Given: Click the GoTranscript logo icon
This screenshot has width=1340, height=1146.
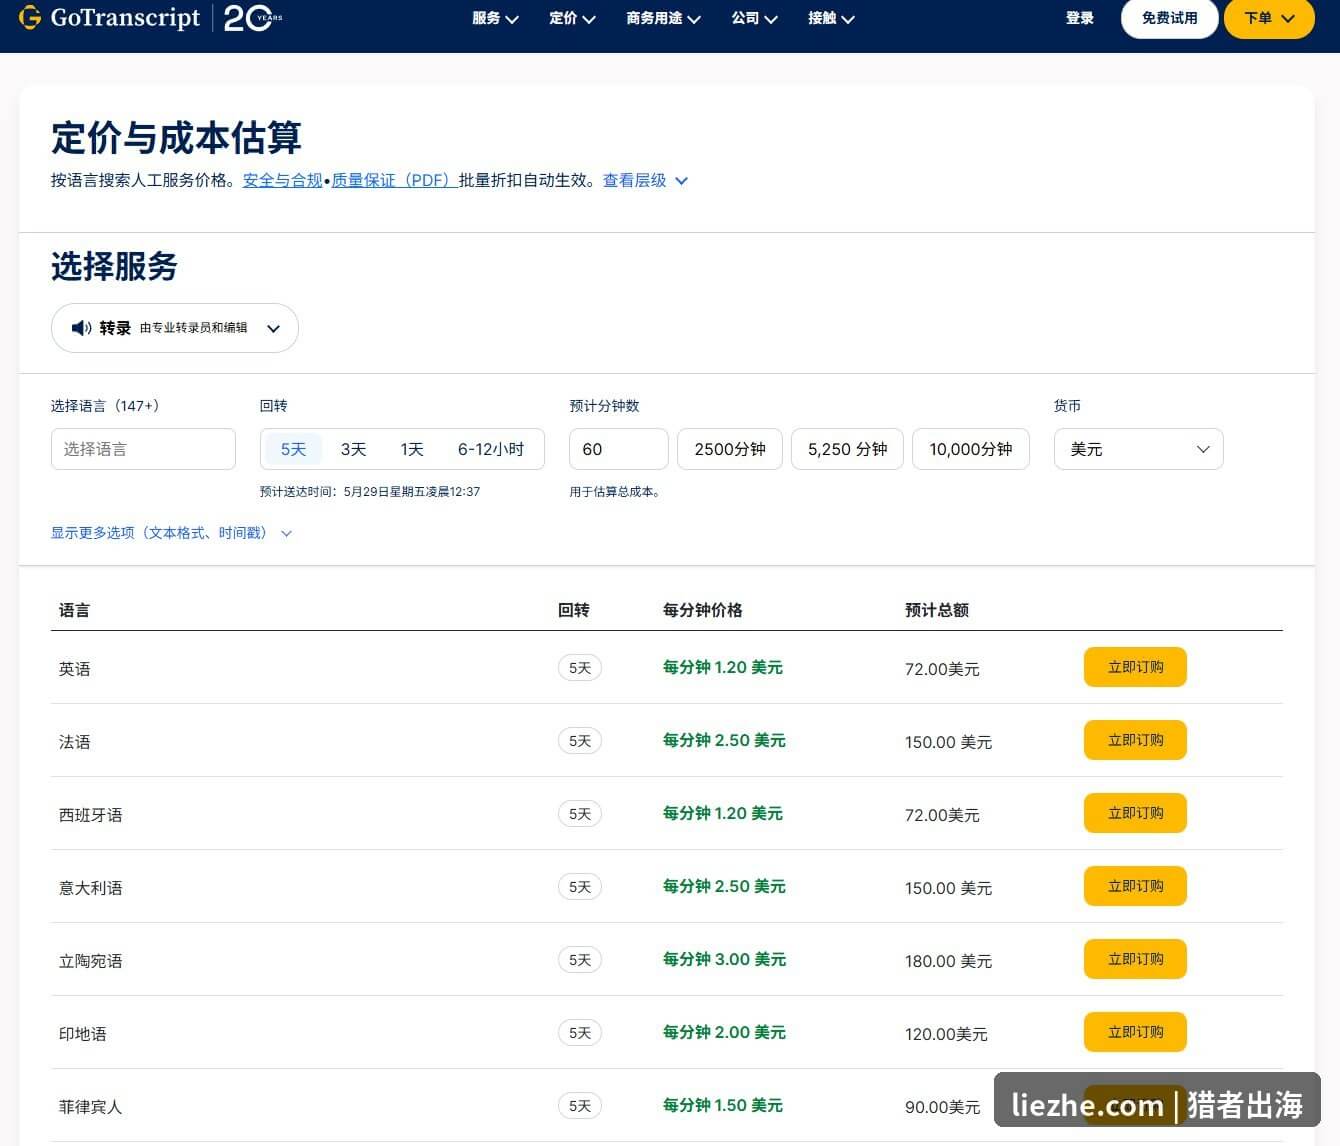Looking at the screenshot, I should point(30,17).
